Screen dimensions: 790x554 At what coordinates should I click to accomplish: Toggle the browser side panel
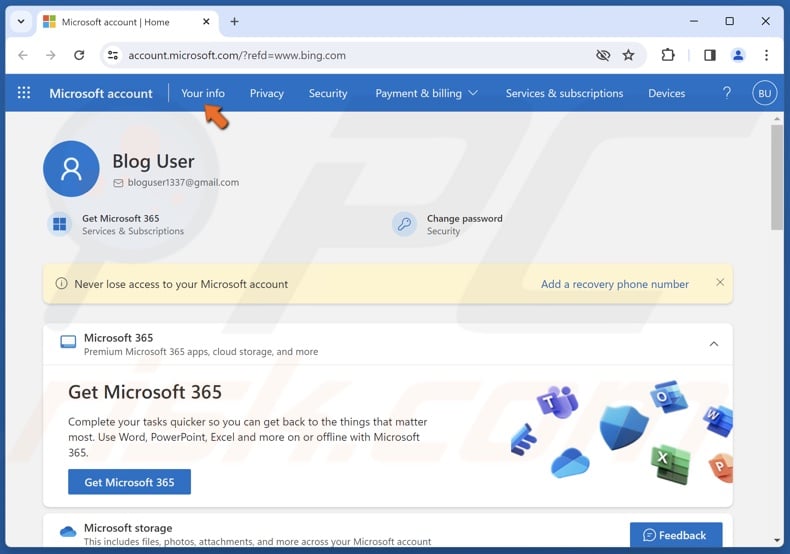pos(710,55)
